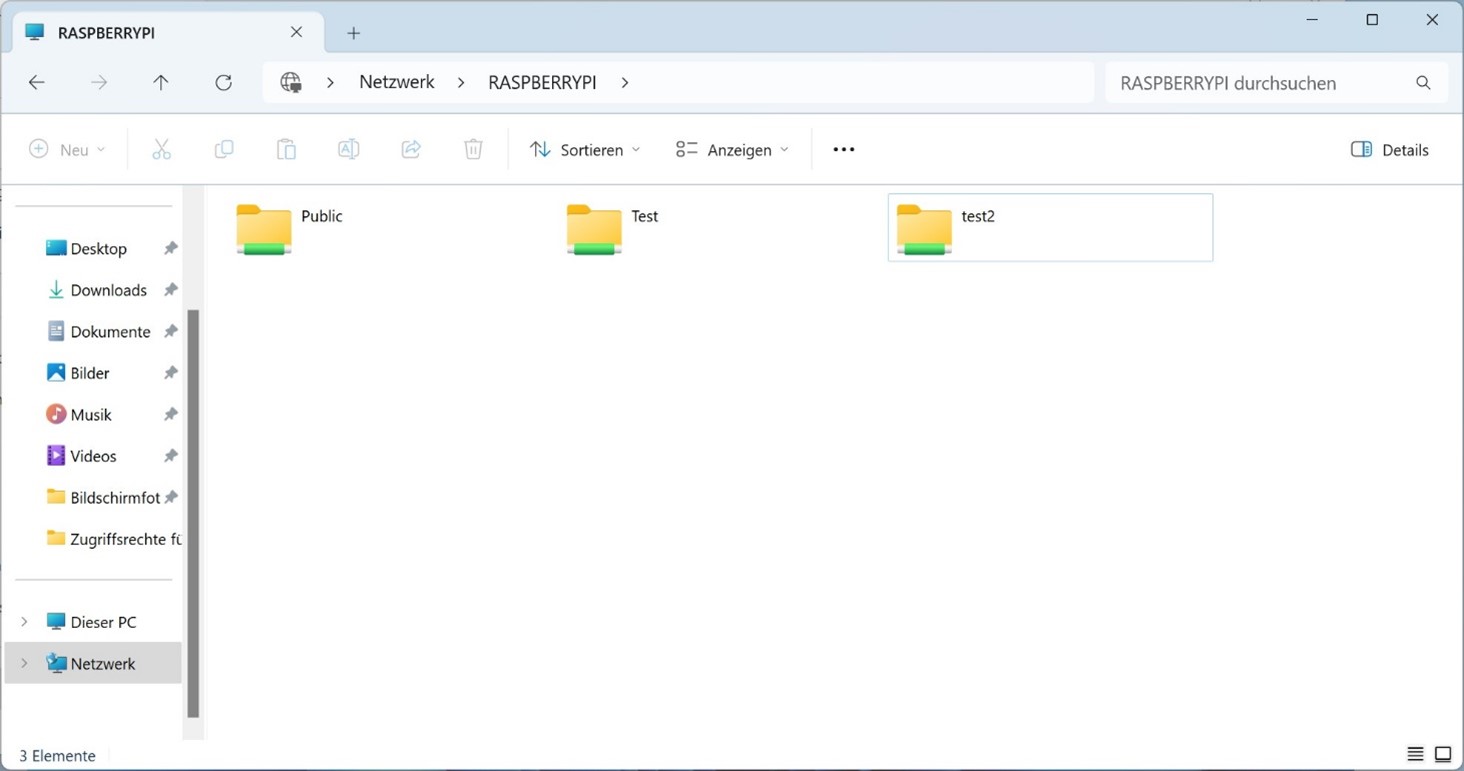Open the Sortieren dropdown
The height and width of the screenshot is (771, 1464).
(585, 150)
